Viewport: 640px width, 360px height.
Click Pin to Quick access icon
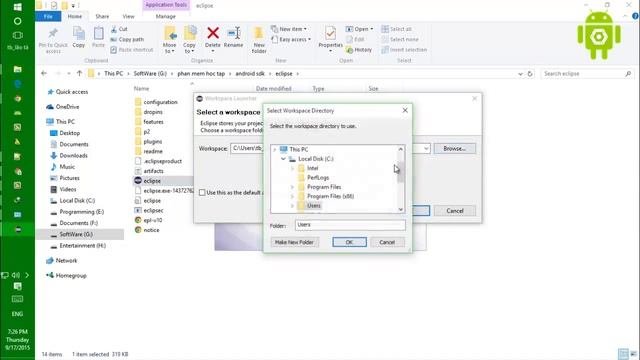(53, 33)
